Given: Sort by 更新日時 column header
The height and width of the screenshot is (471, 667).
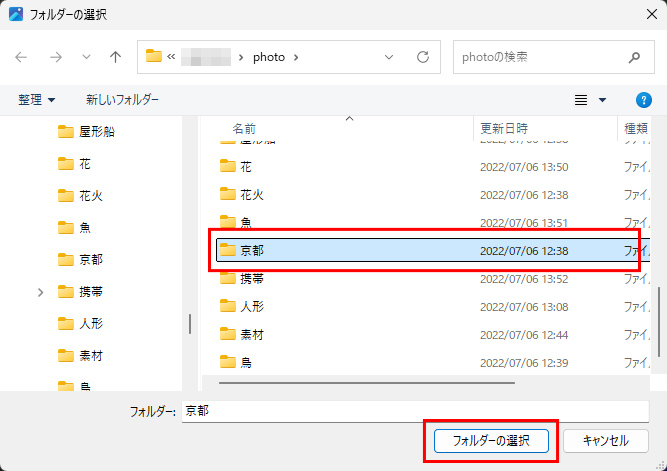Looking at the screenshot, I should click(504, 129).
